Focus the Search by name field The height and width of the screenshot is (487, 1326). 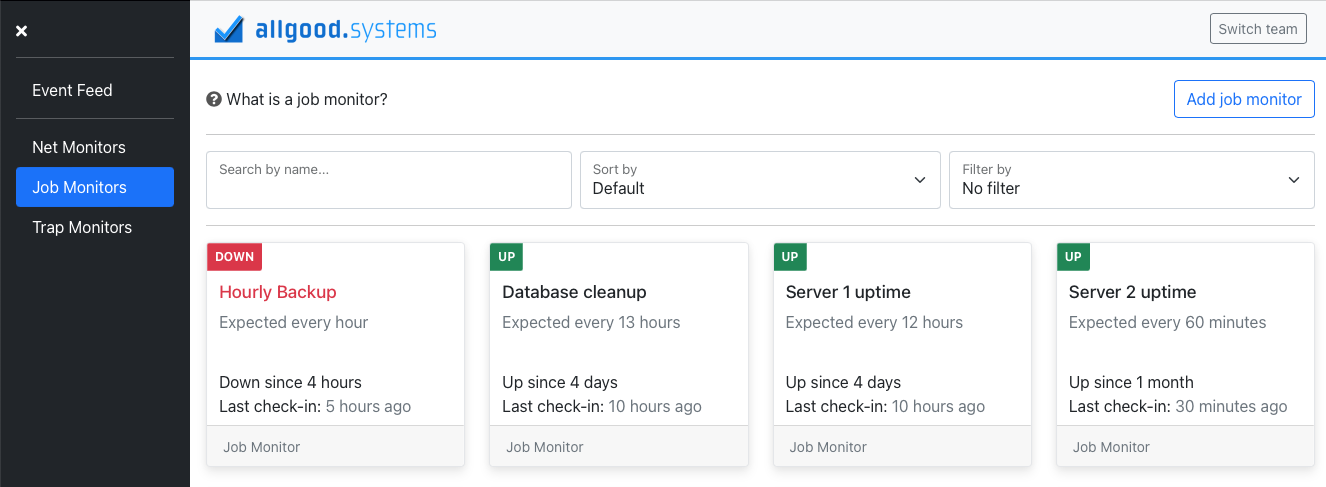[x=389, y=180]
